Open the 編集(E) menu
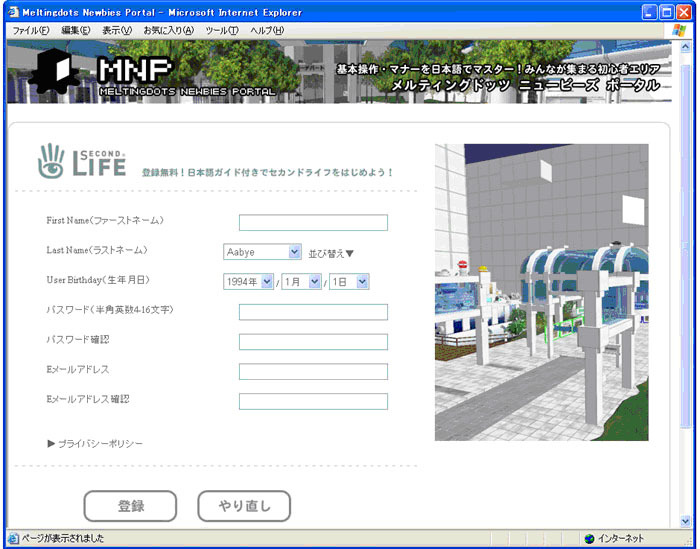The image size is (700, 549). tap(76, 30)
